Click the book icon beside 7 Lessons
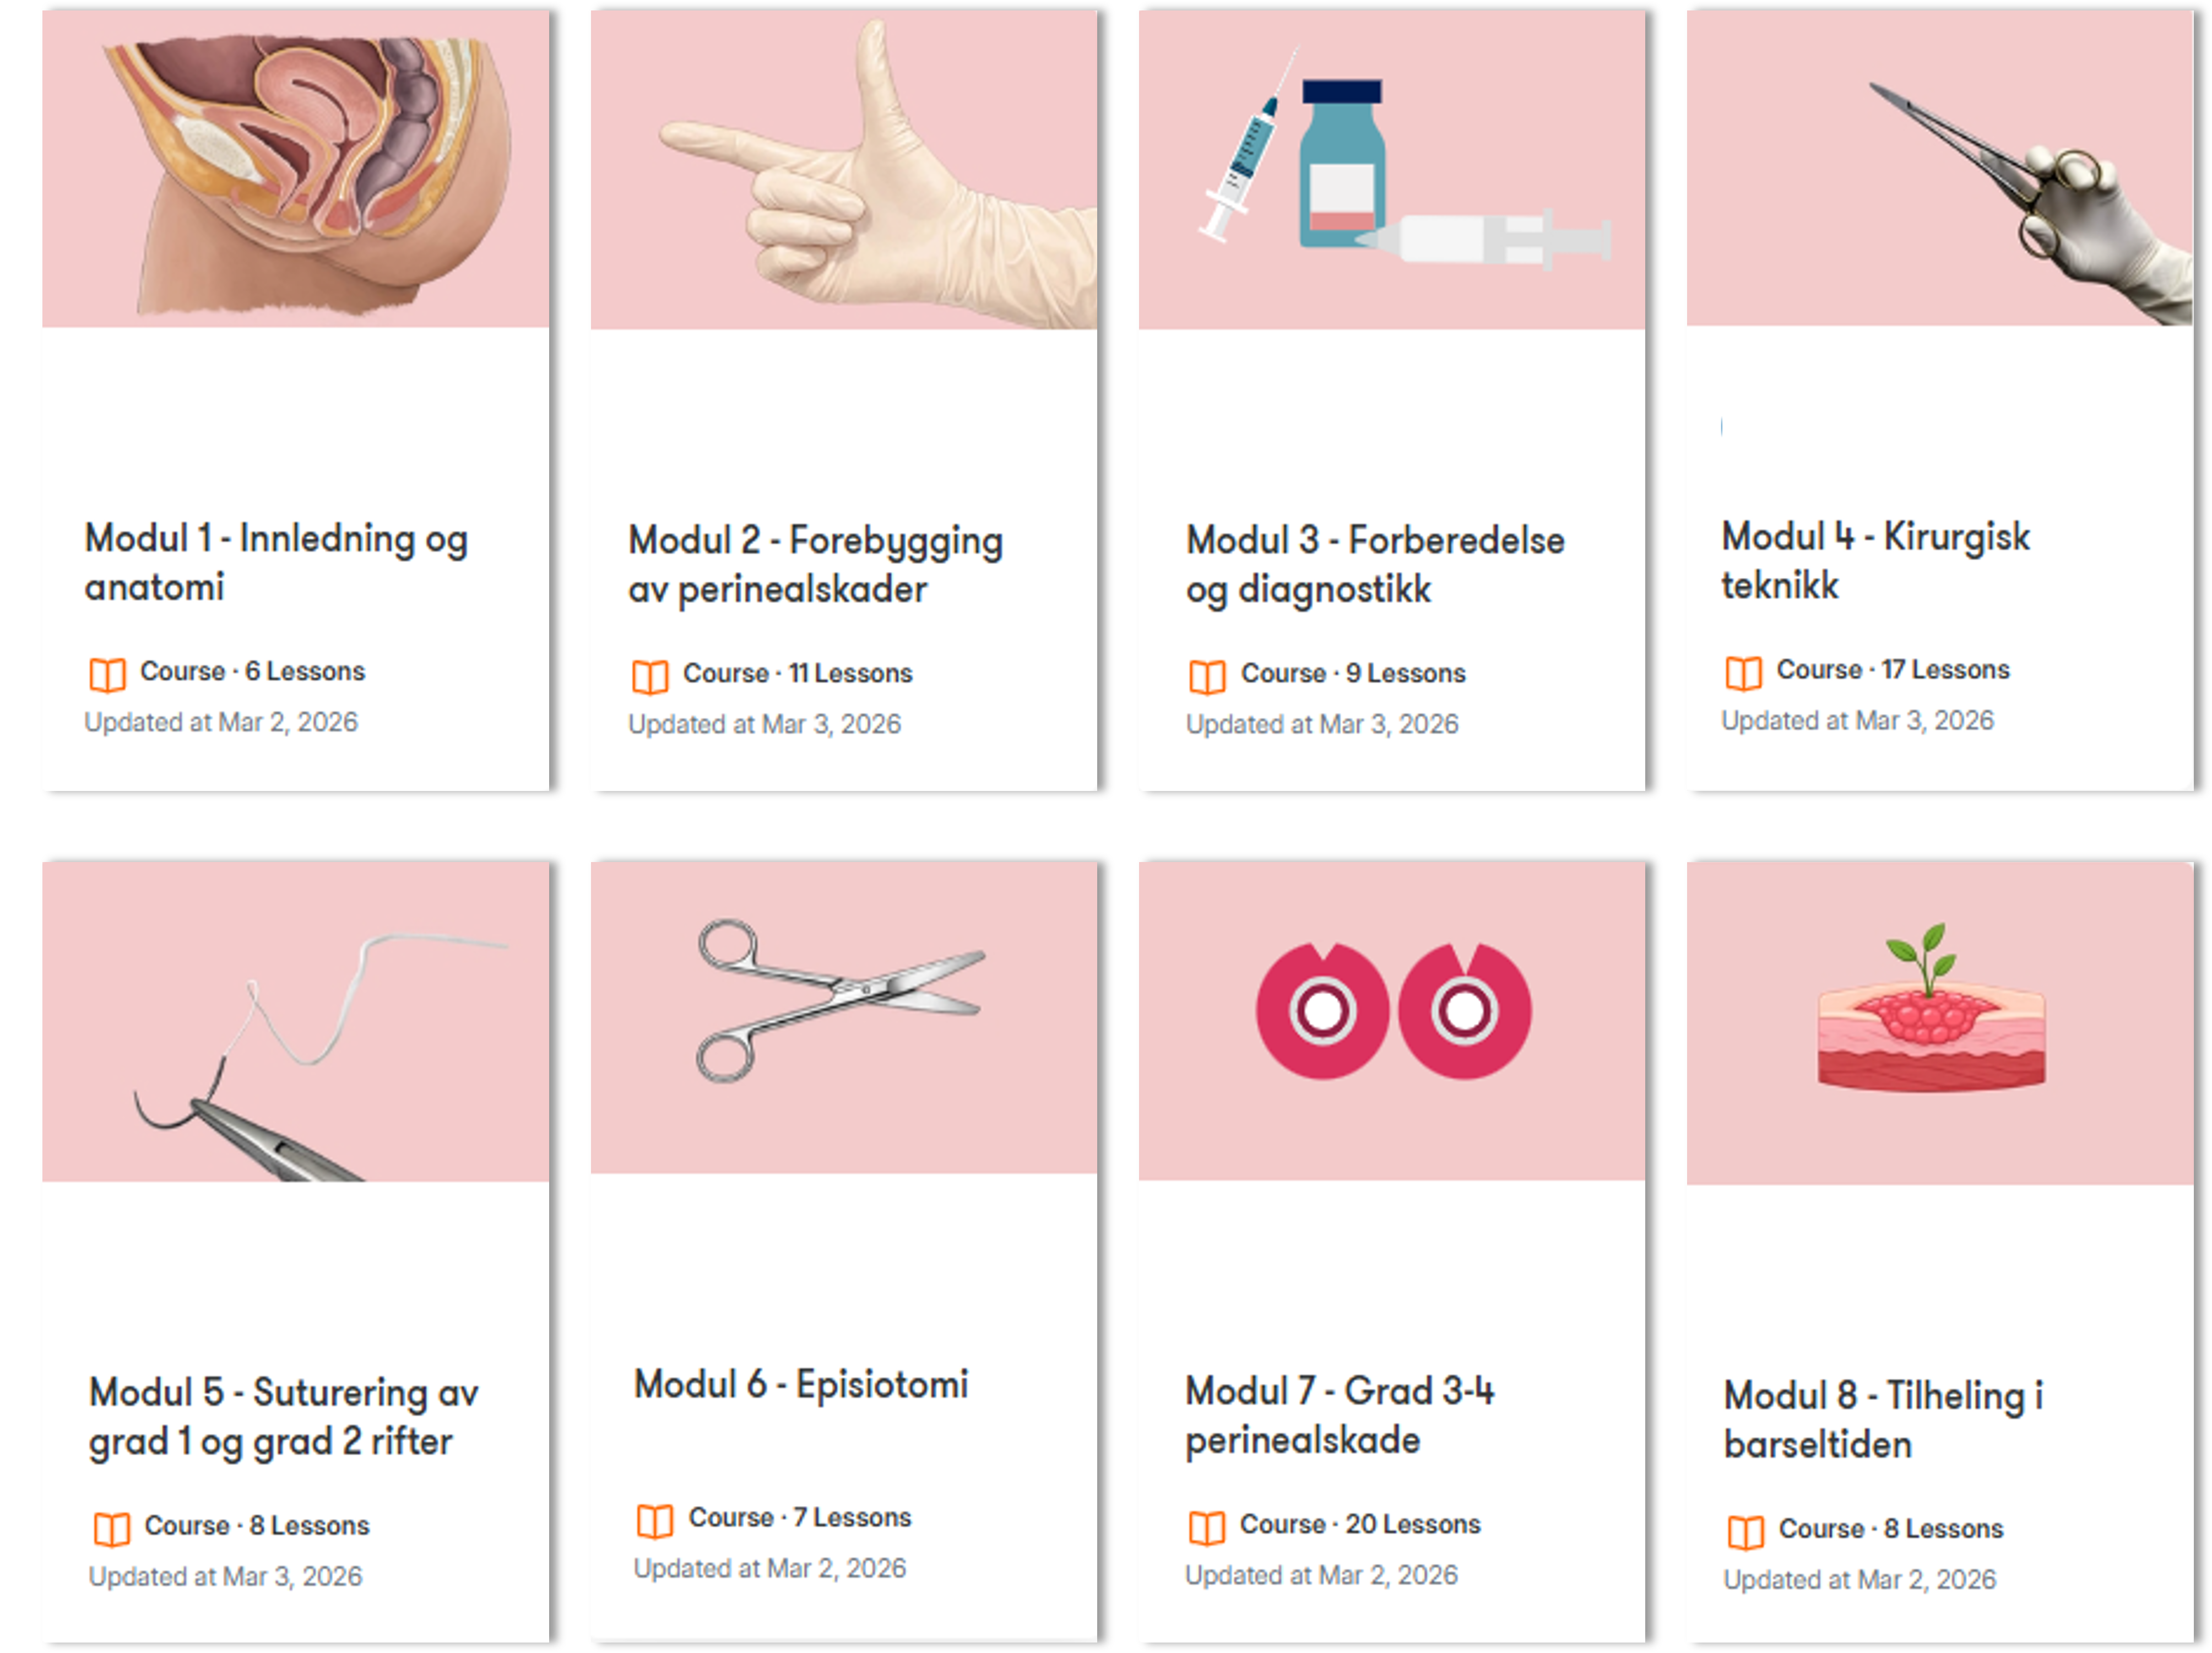Screen dimensions: 2212x1653 [655, 1521]
